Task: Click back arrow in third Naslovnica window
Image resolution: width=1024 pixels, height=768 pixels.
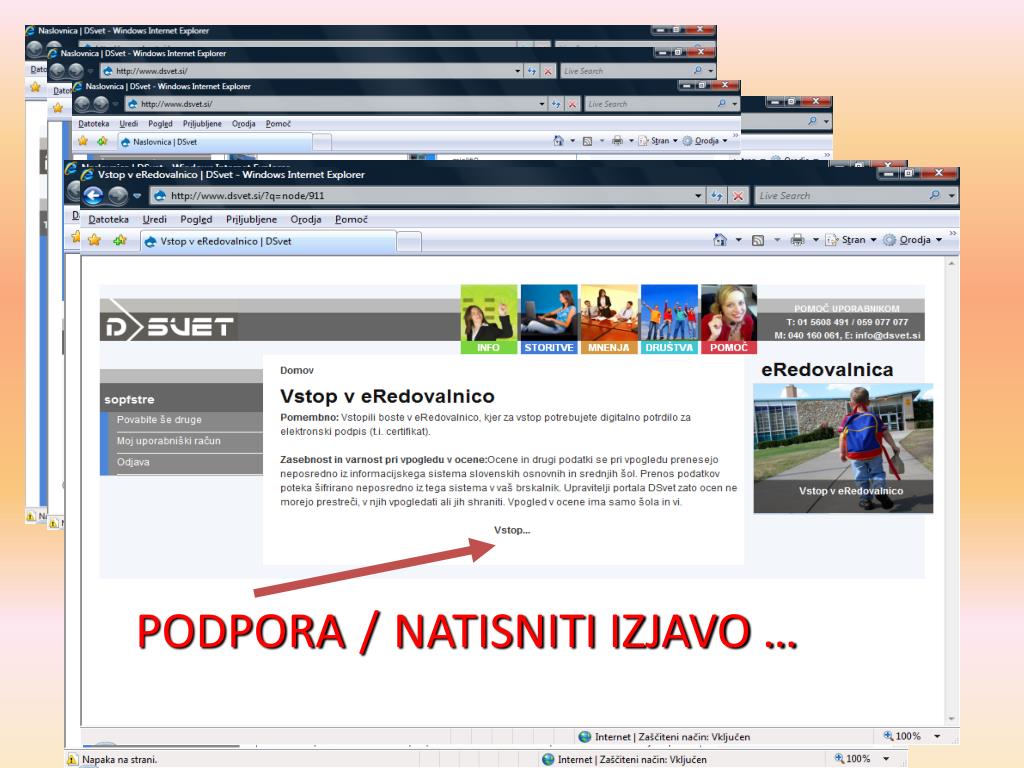Action: pyautogui.click(x=82, y=104)
